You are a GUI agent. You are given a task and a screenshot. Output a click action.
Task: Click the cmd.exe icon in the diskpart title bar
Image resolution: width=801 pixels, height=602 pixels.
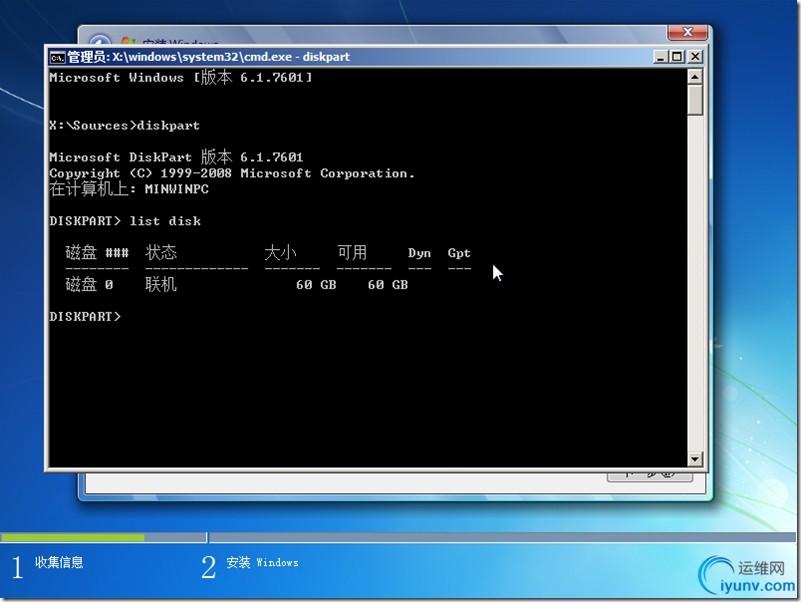57,57
